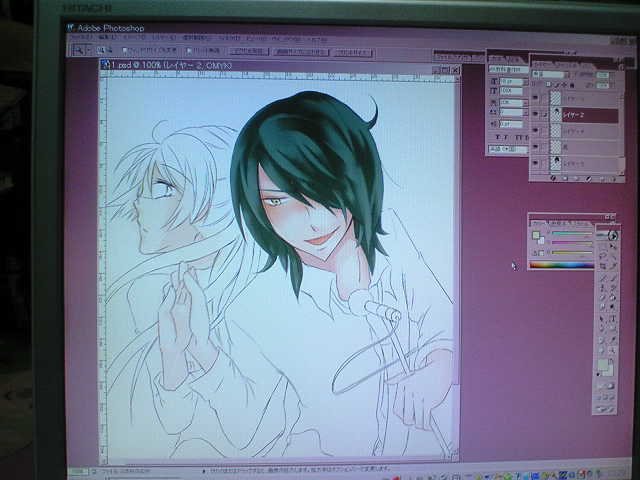Click the foreground color swatch in the toolbox
The width and height of the screenshot is (640, 480).
pyautogui.click(x=603, y=364)
